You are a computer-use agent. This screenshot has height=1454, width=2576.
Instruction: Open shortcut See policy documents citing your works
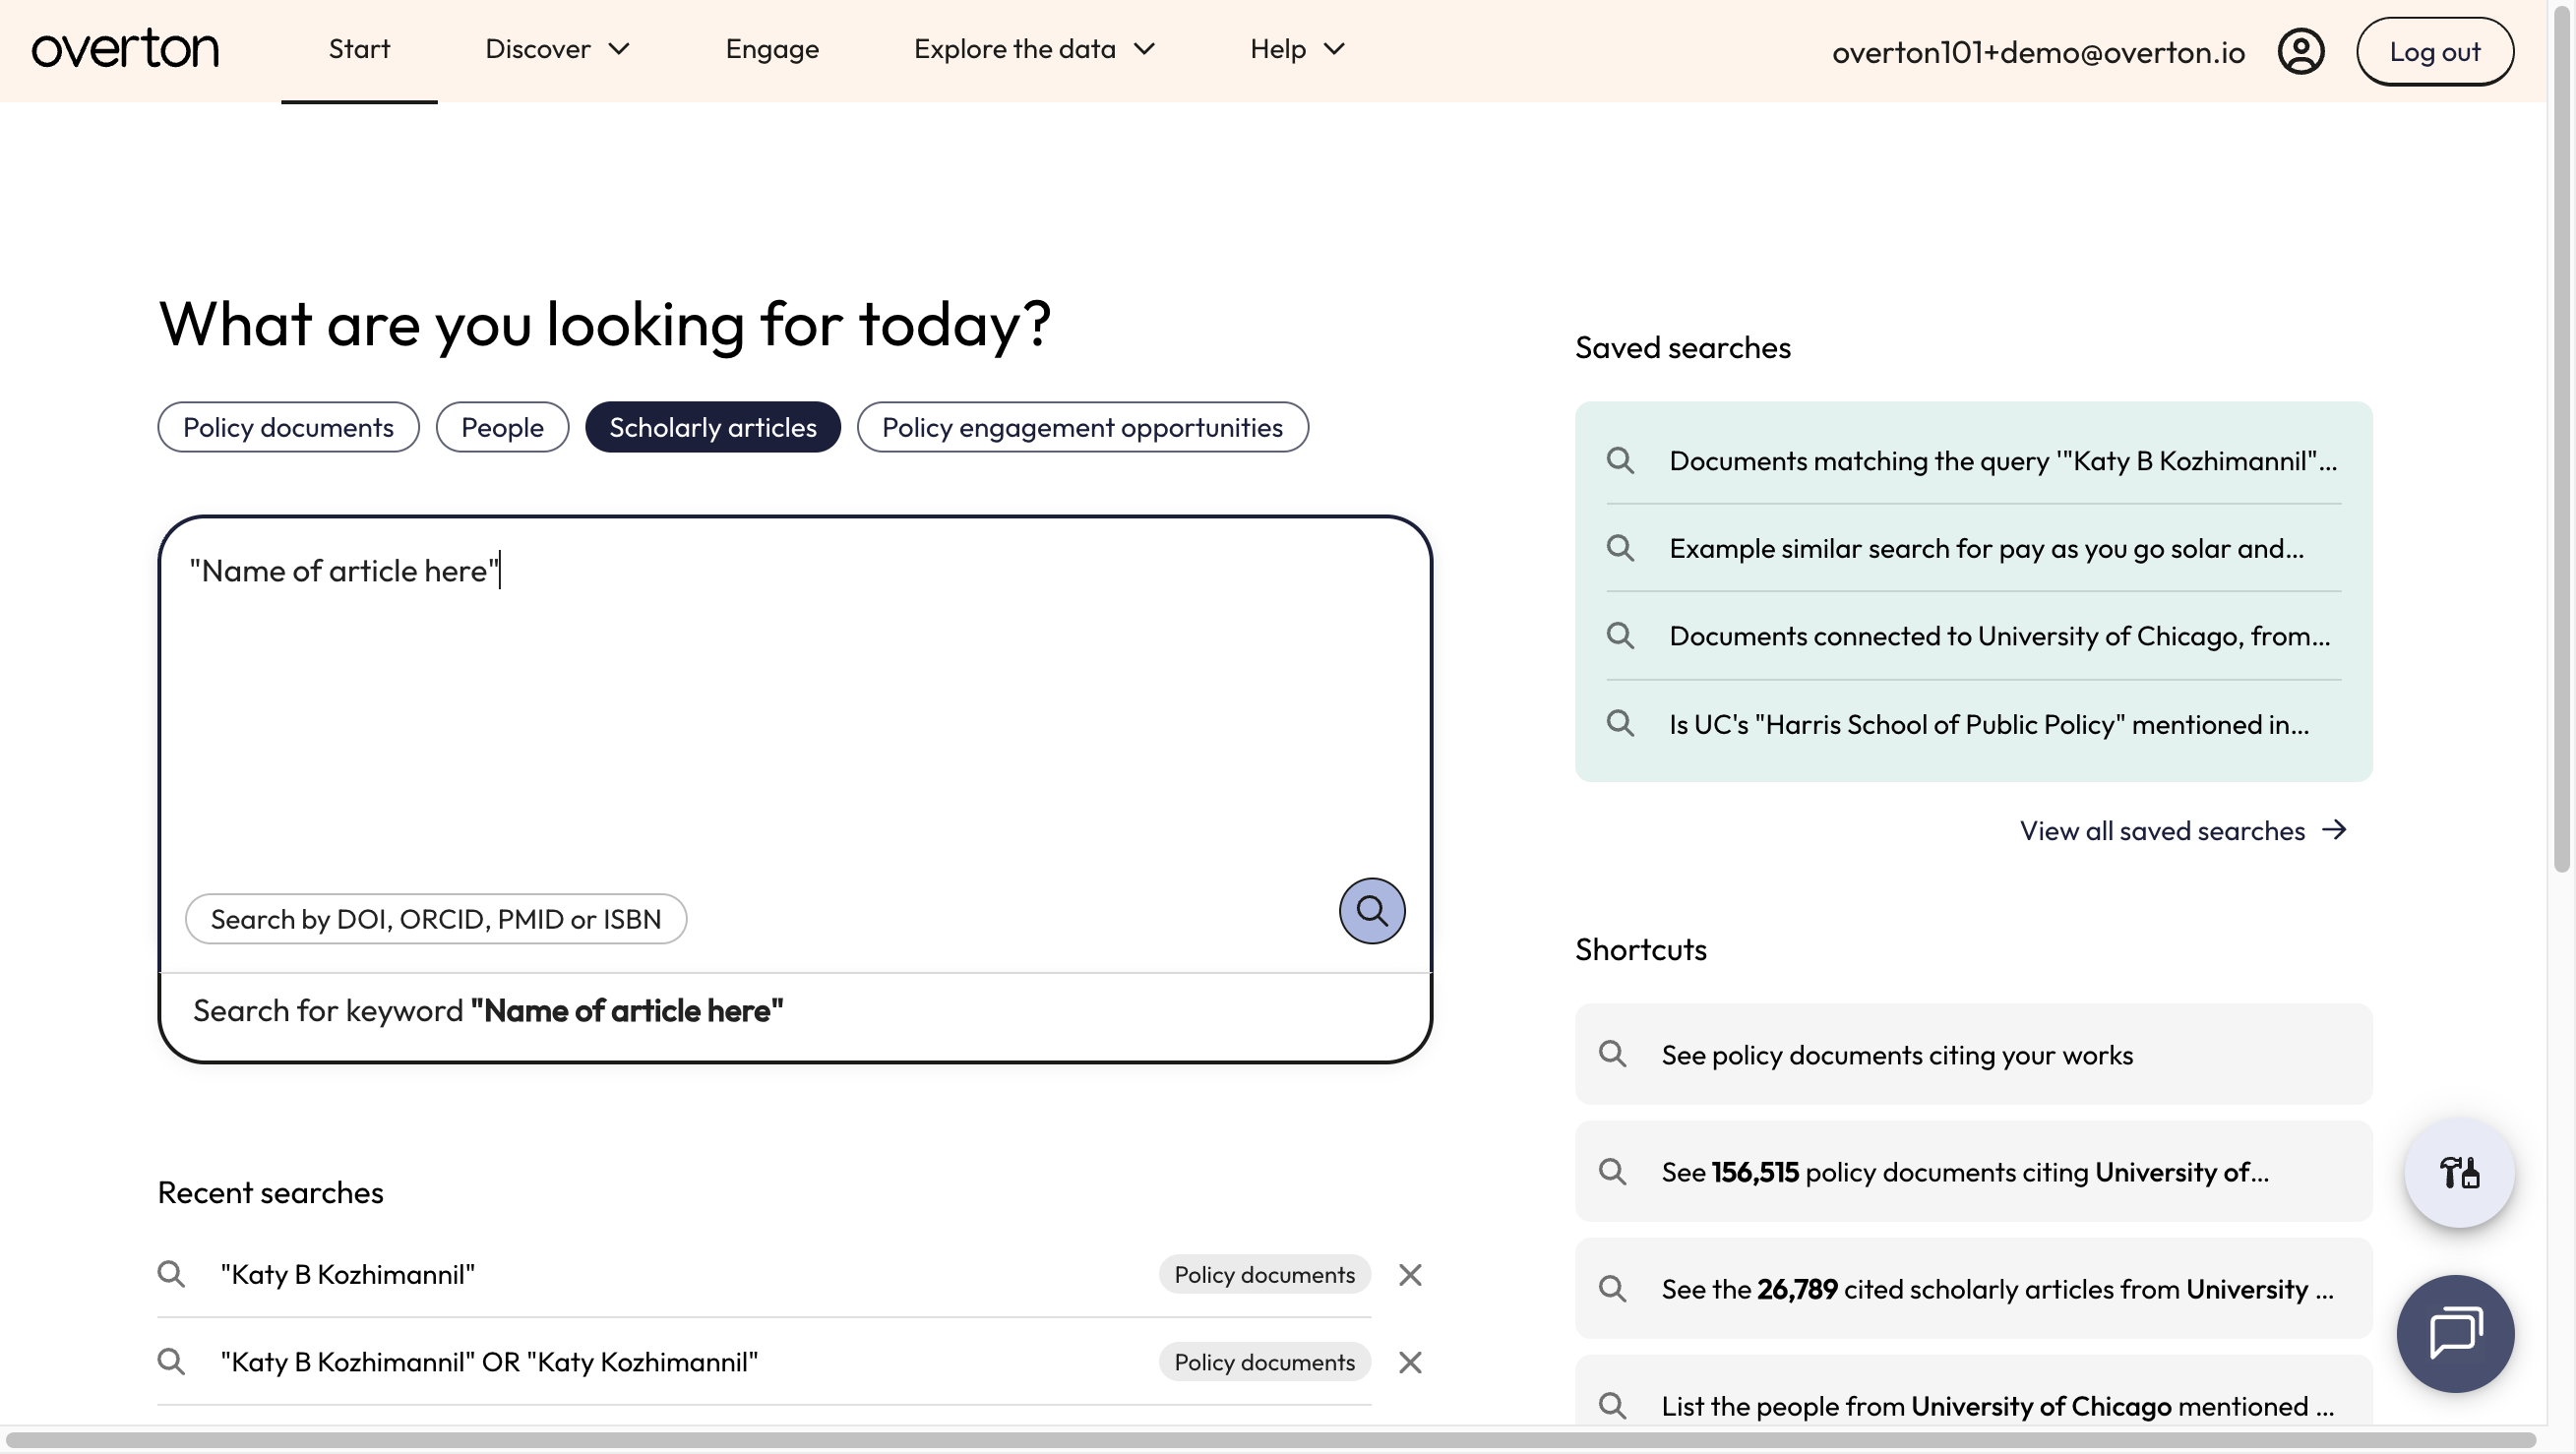tap(1973, 1054)
